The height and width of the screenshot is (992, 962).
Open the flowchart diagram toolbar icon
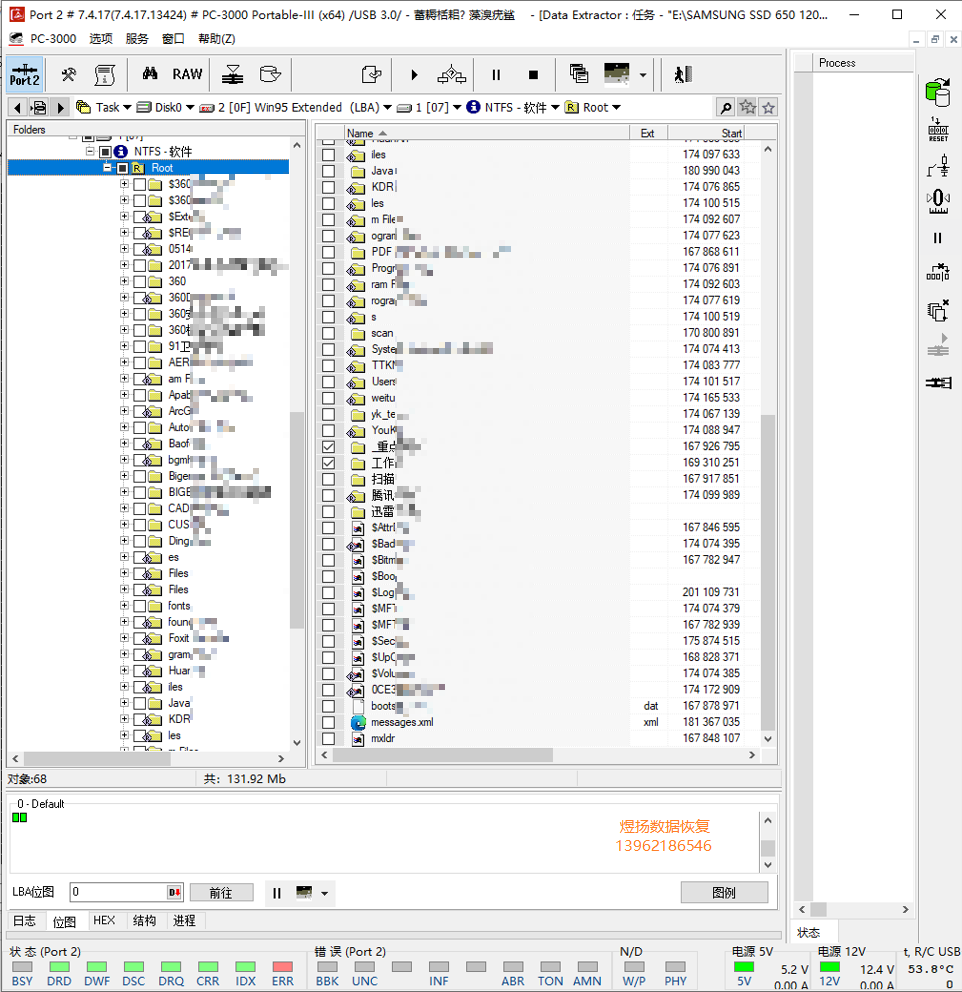point(452,75)
